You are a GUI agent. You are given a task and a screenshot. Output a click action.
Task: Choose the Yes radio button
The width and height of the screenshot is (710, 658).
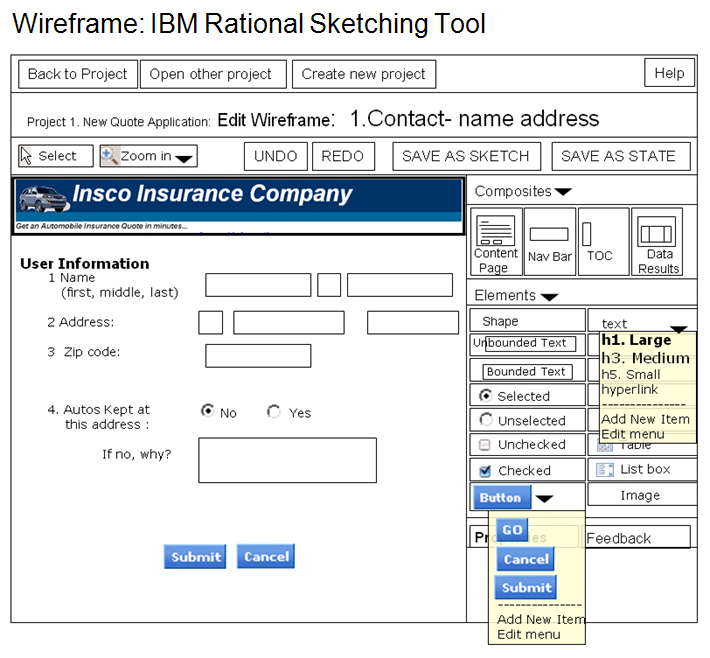274,411
